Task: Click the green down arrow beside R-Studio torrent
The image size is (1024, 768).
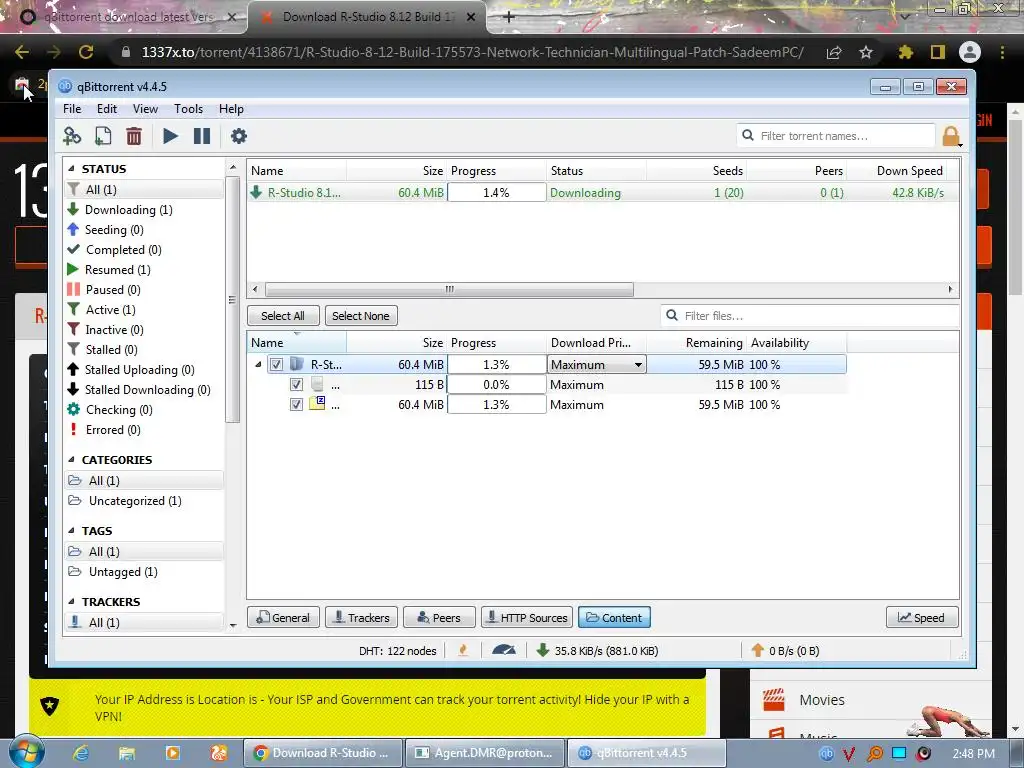Action: pos(256,192)
